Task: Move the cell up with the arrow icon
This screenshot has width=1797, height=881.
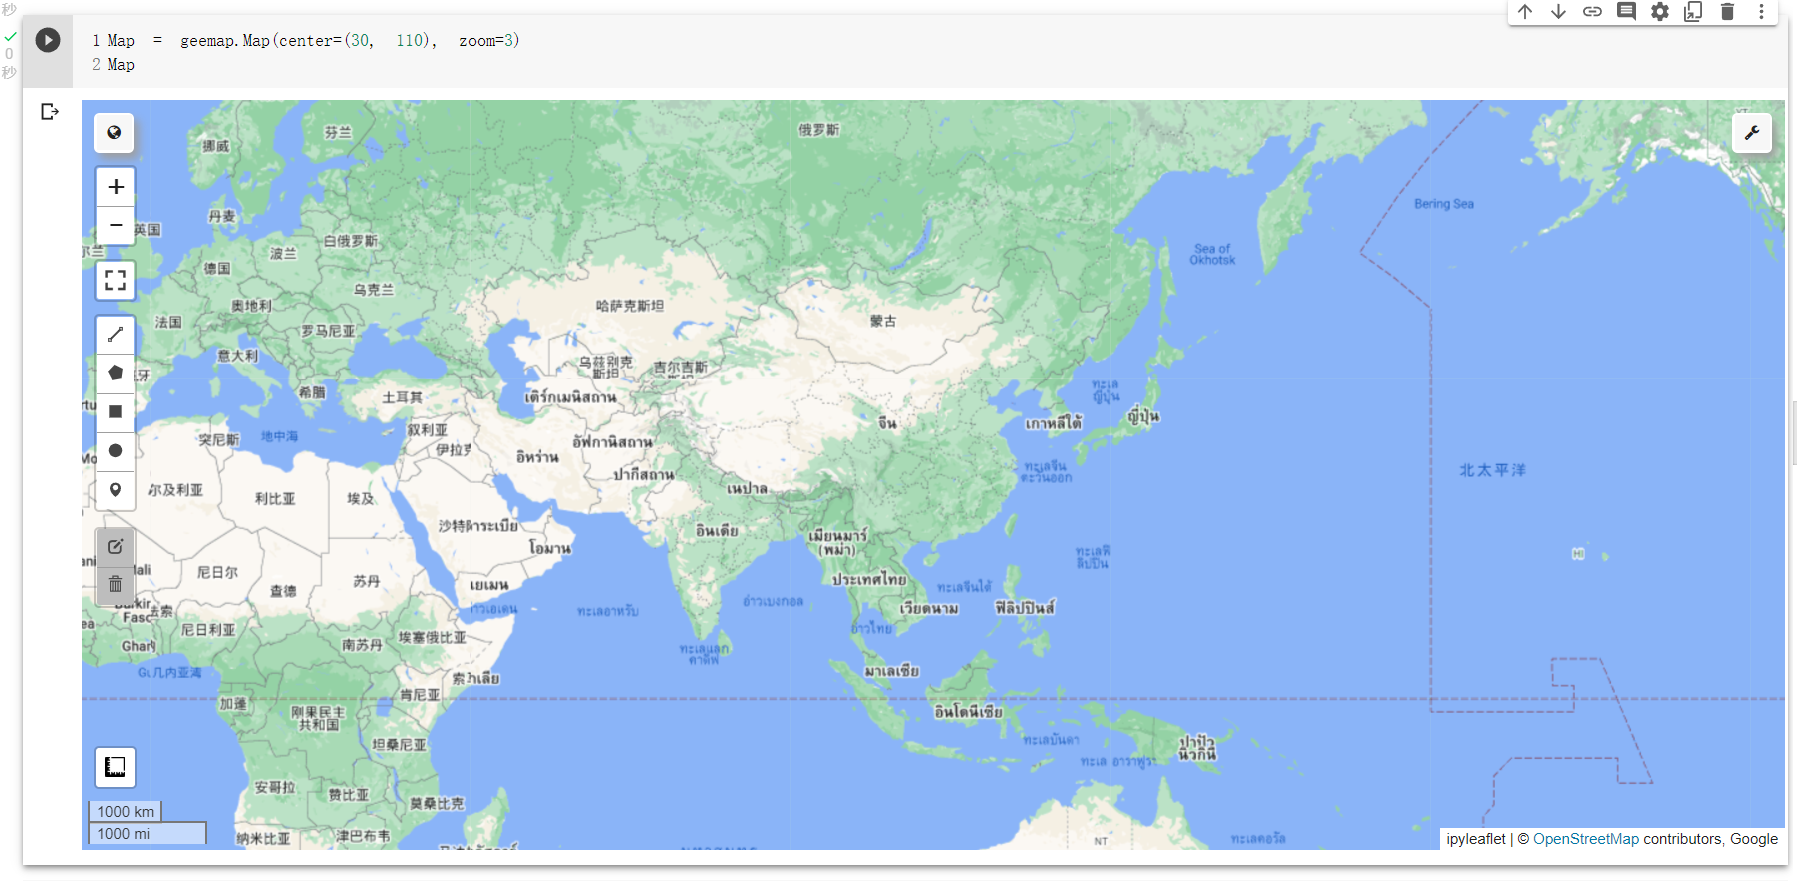Action: tap(1524, 12)
